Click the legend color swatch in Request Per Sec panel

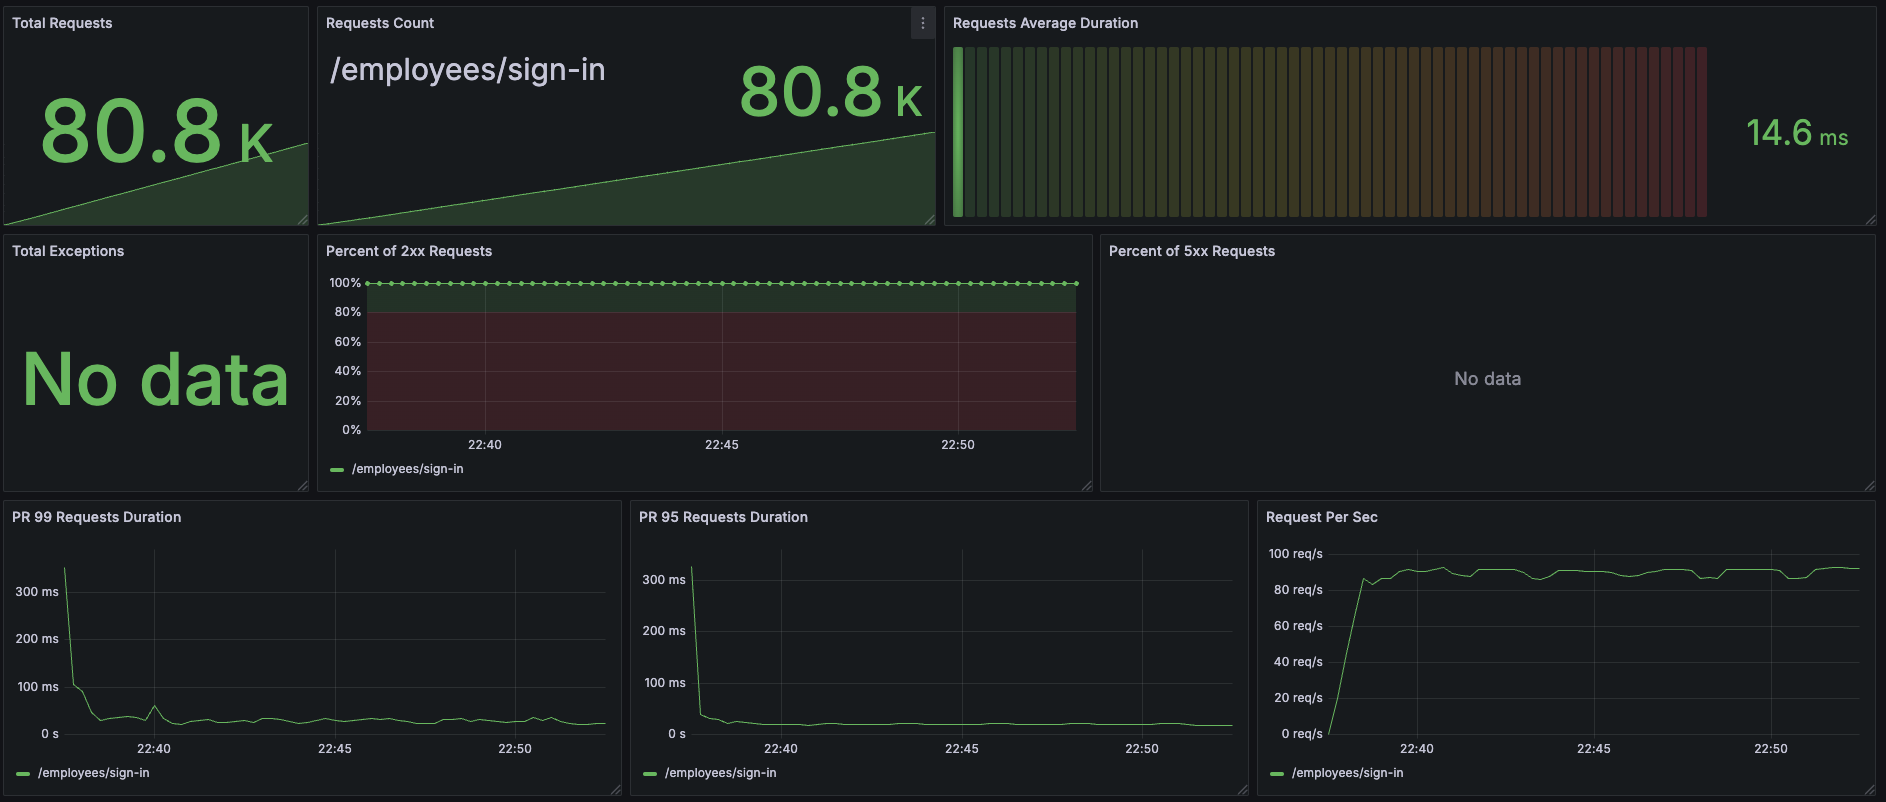[1277, 773]
